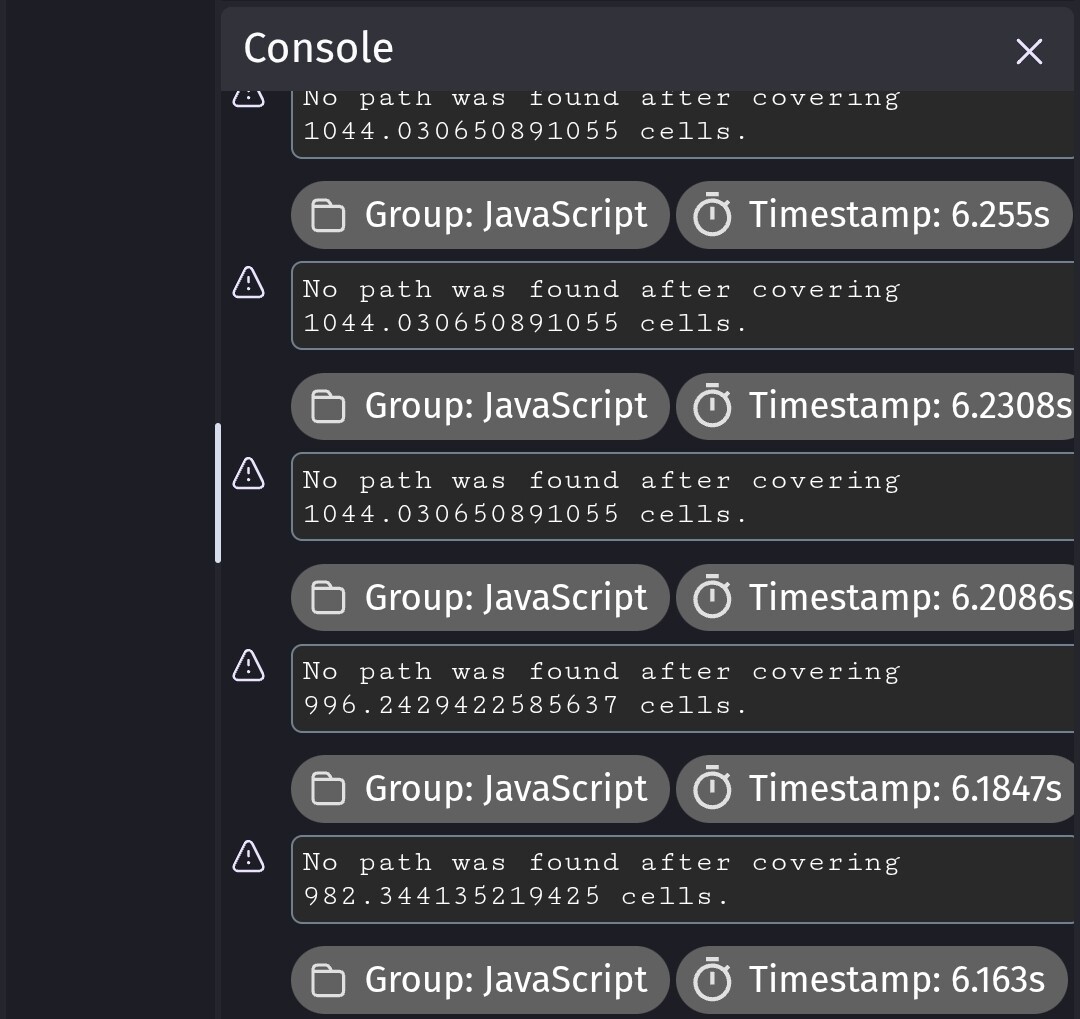Select stopwatch icon in Timestamp 6.2086s chip
1080x1019 pixels.
712,598
